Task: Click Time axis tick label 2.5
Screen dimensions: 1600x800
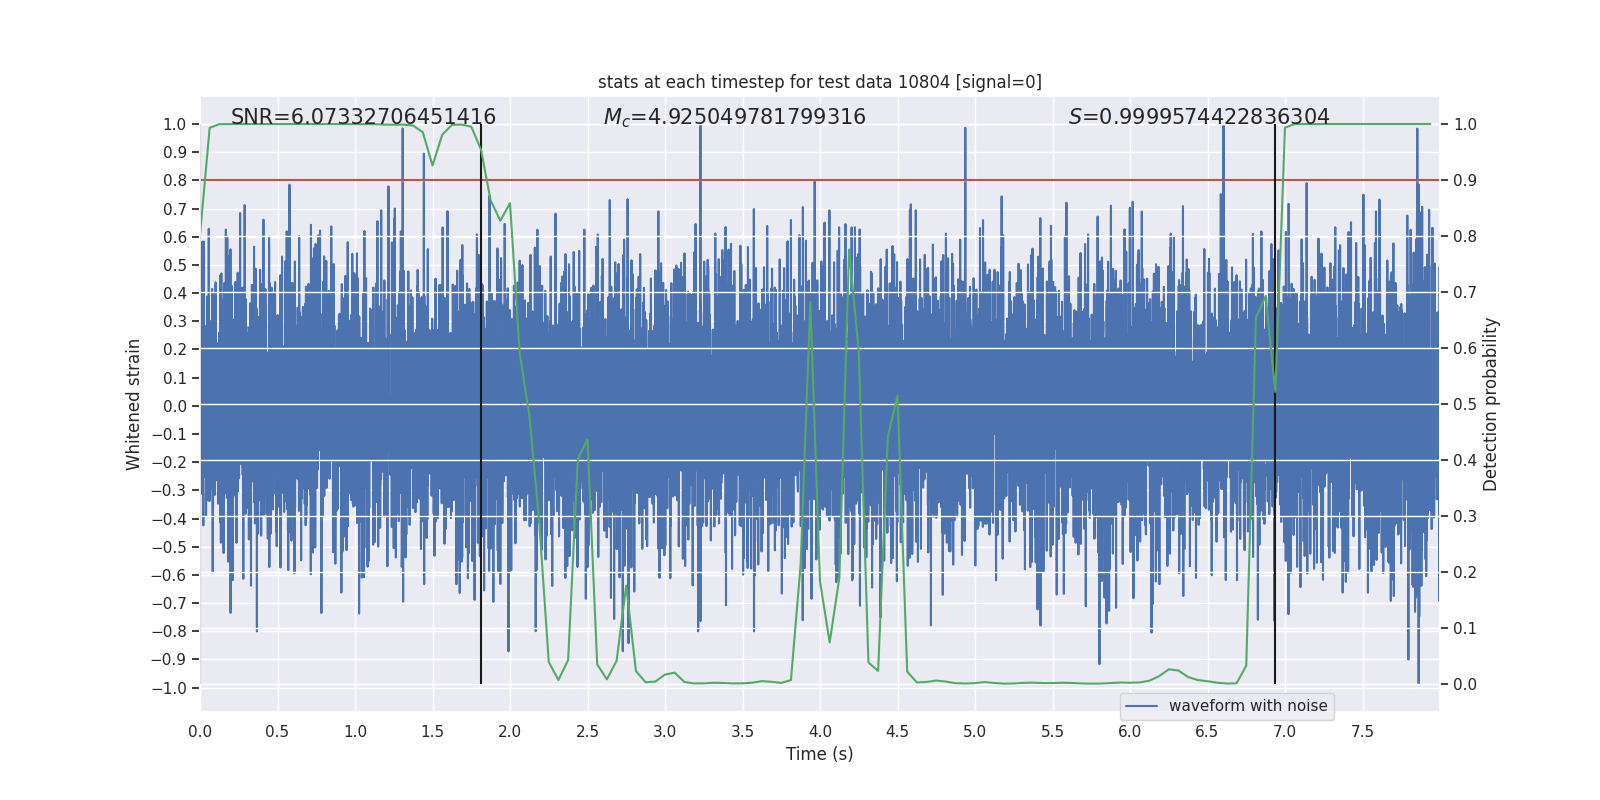Action: [x=587, y=732]
